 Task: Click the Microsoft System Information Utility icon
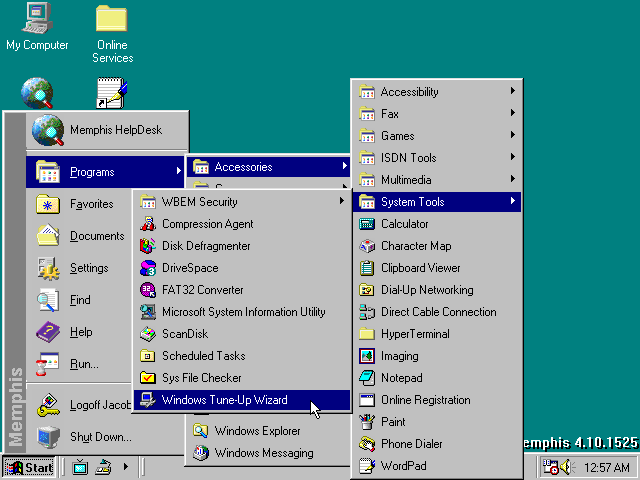[x=148, y=312]
